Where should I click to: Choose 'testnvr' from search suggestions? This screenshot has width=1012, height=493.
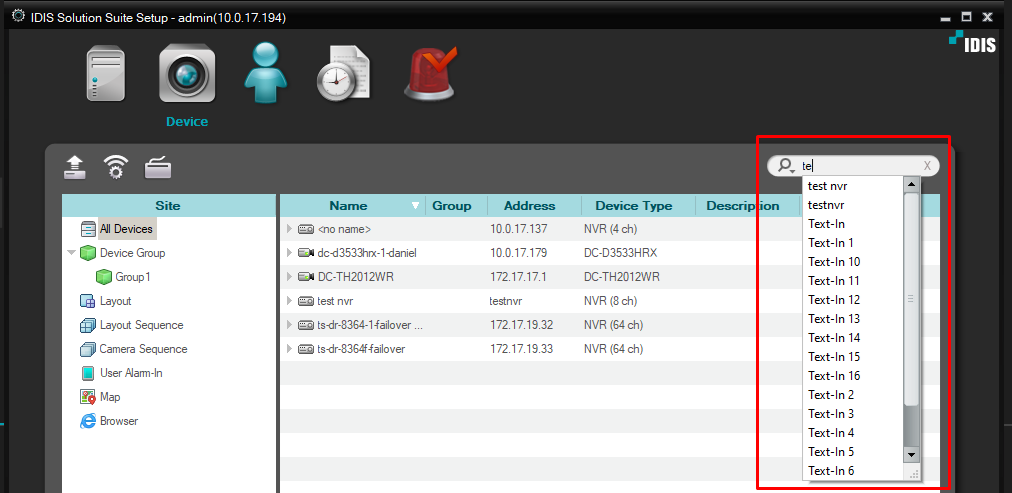tap(826, 205)
